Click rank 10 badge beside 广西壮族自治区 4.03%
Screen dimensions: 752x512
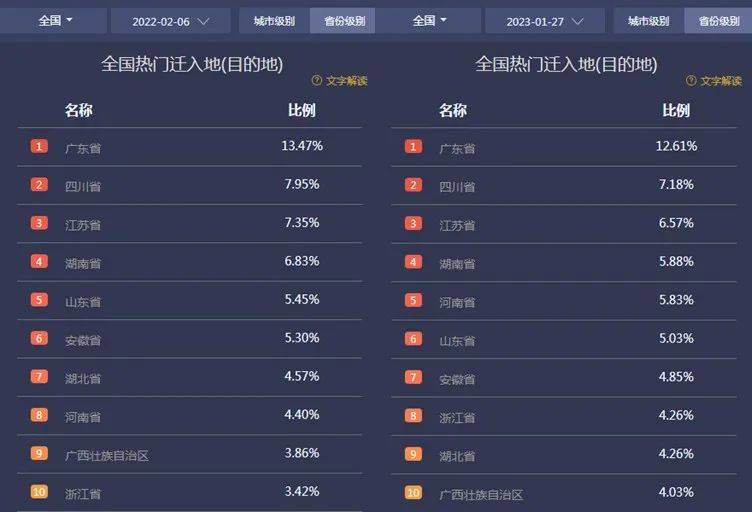coord(413,492)
